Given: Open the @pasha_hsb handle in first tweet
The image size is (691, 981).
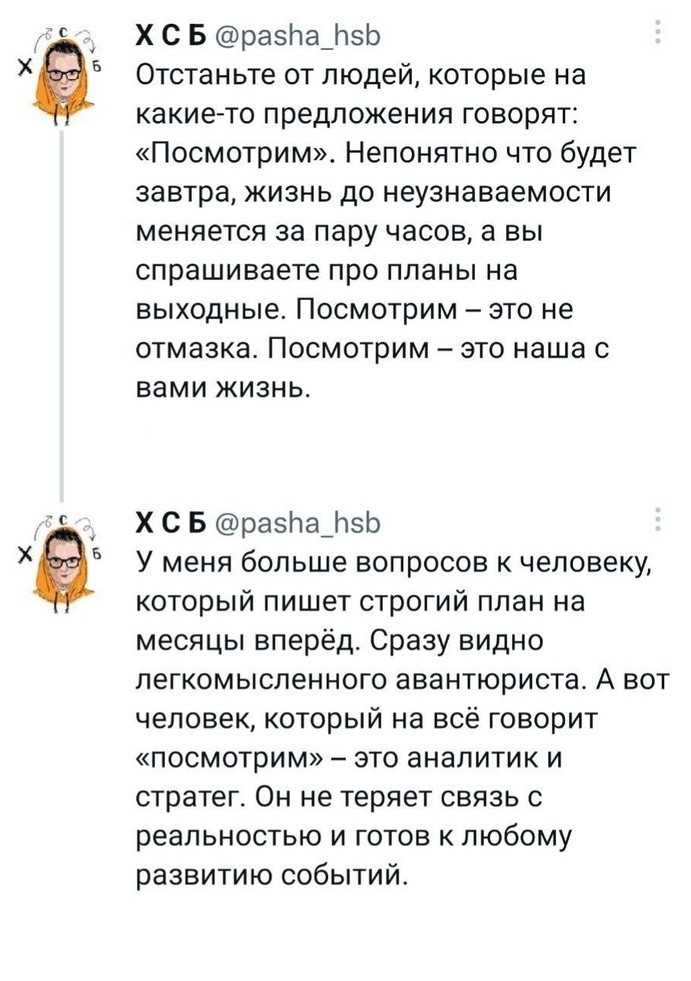Looking at the screenshot, I should pos(297,38).
